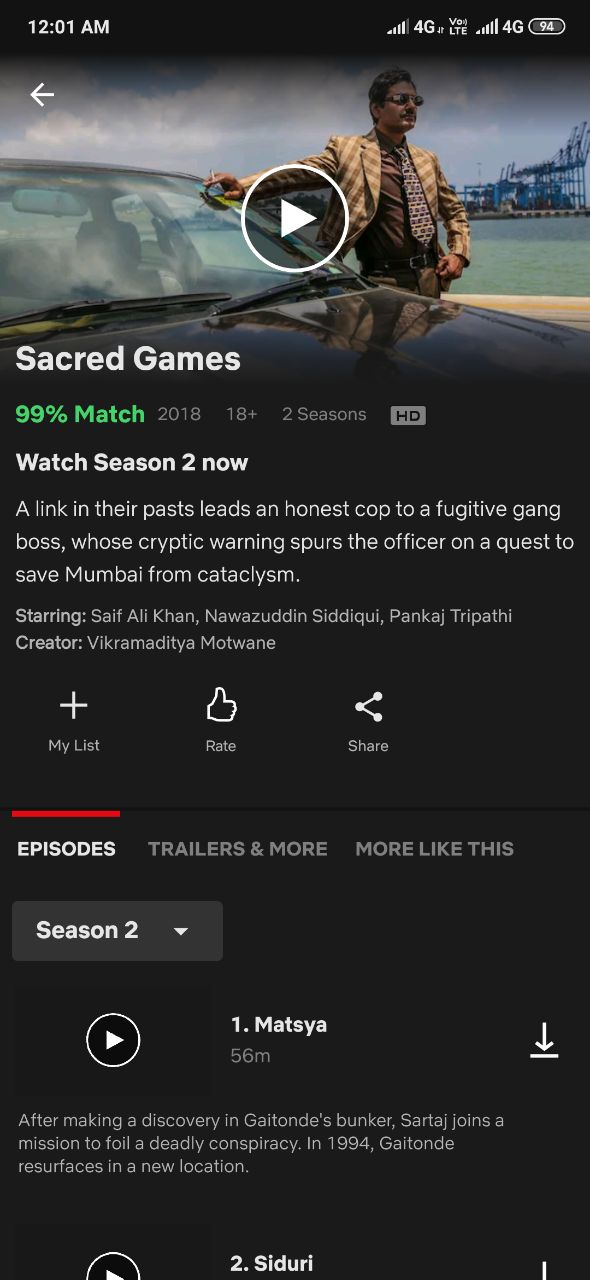Tap the back arrow icon
The width and height of the screenshot is (590, 1280).
42,94
